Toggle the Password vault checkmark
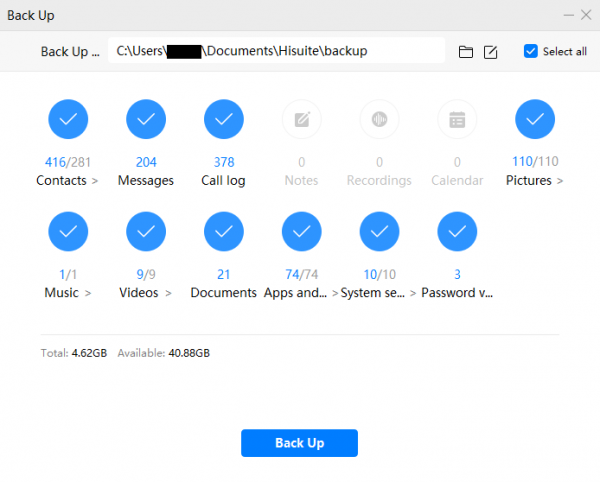This screenshot has height=482, width=600. [x=457, y=232]
